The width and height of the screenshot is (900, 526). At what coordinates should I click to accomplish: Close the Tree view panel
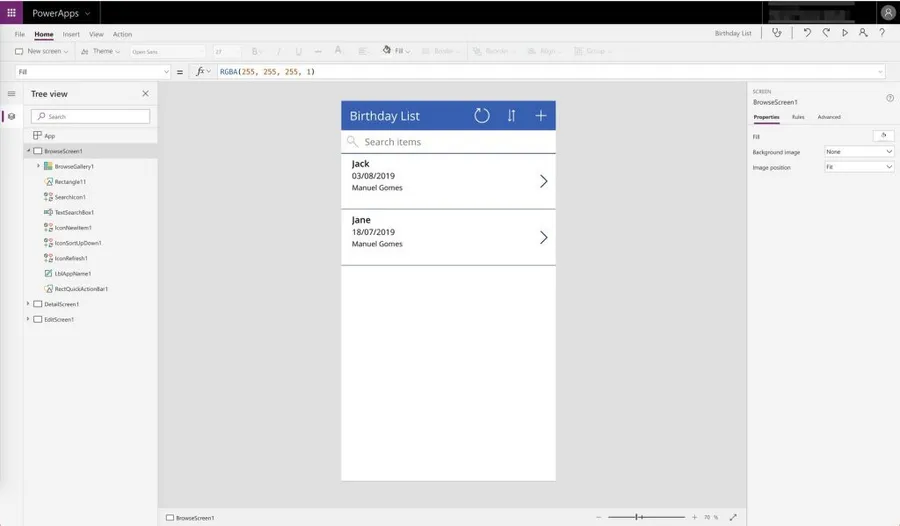pyautogui.click(x=145, y=93)
